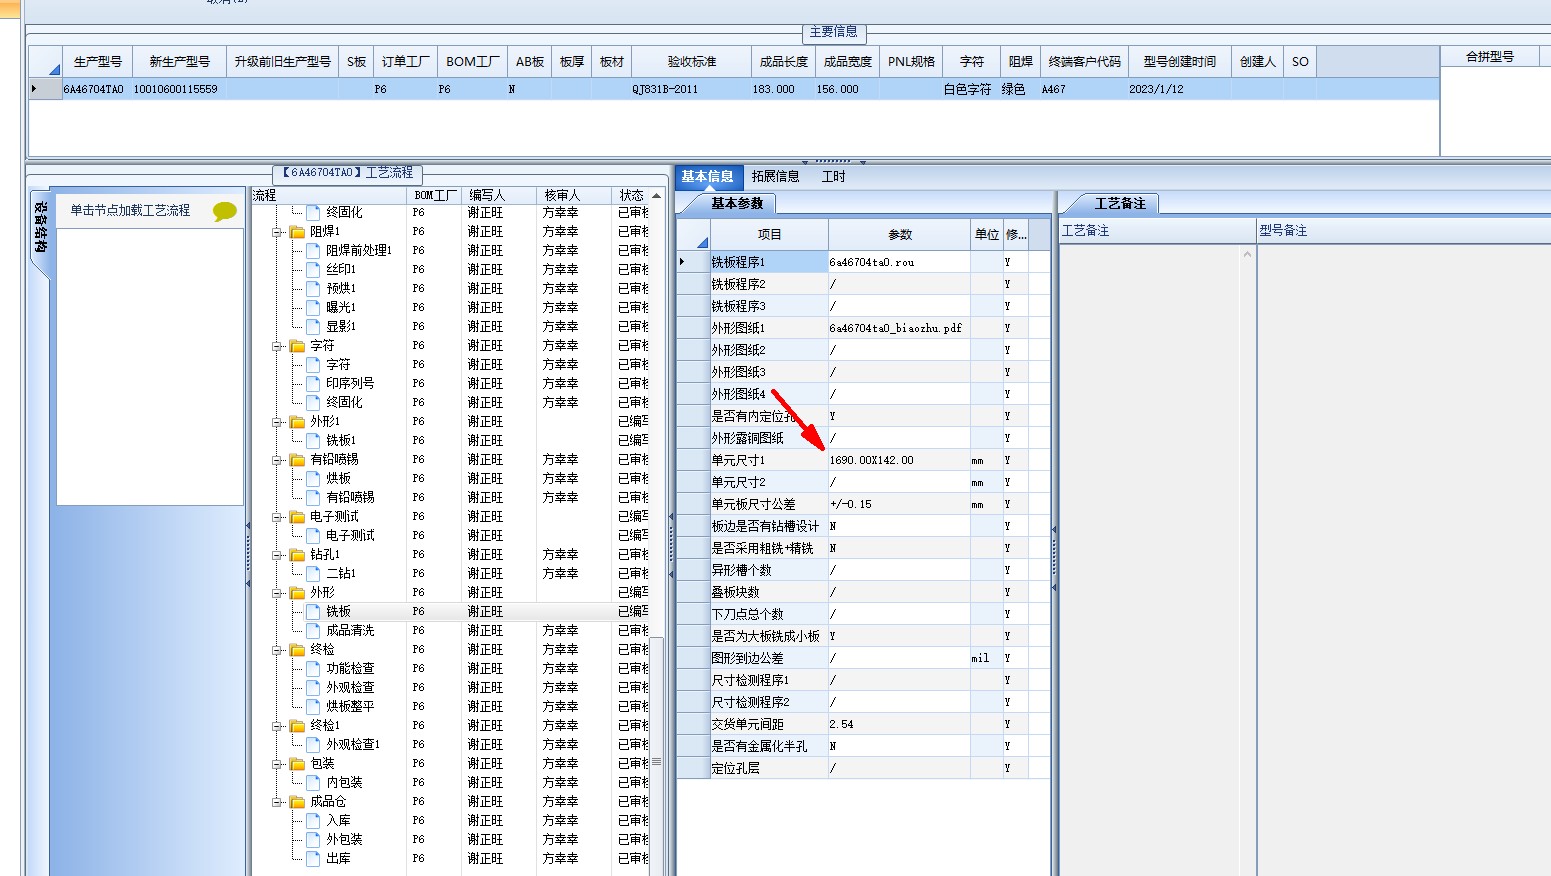The image size is (1551, 876).
Task: Collapse the 成品仓 tree node
Action: 277,801
